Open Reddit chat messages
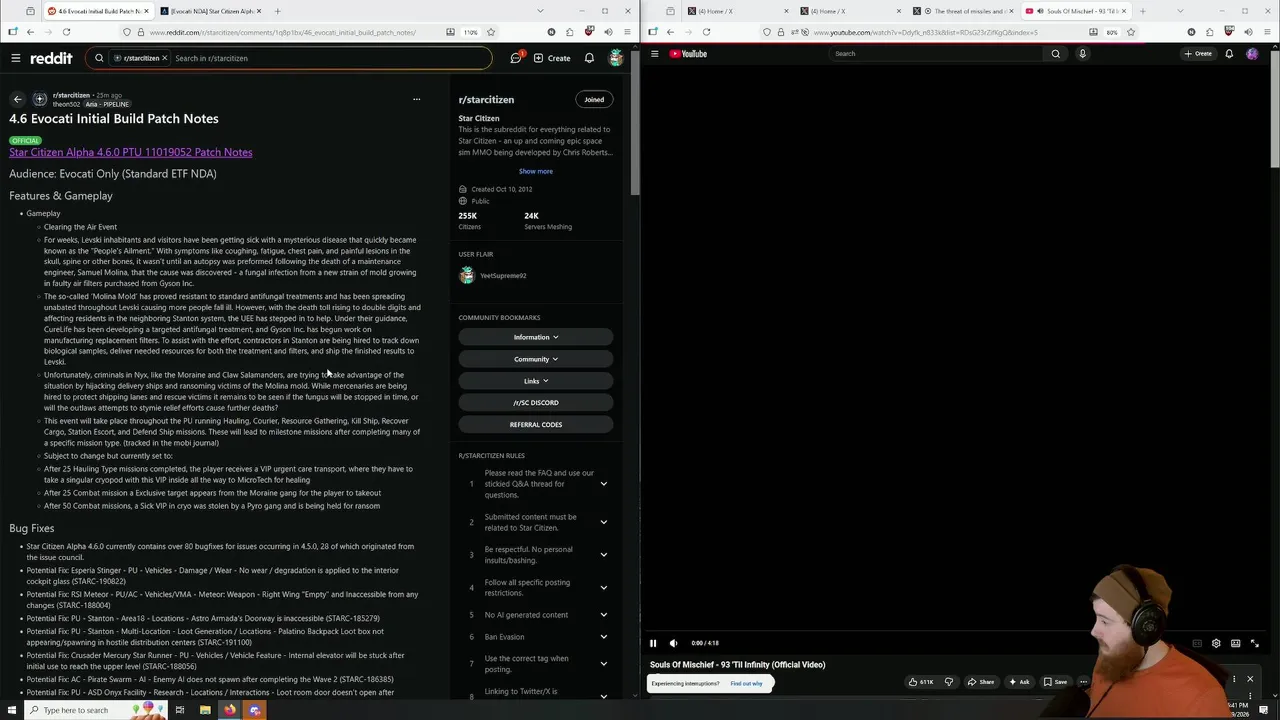Image resolution: width=1280 pixels, height=720 pixels. pyautogui.click(x=516, y=58)
